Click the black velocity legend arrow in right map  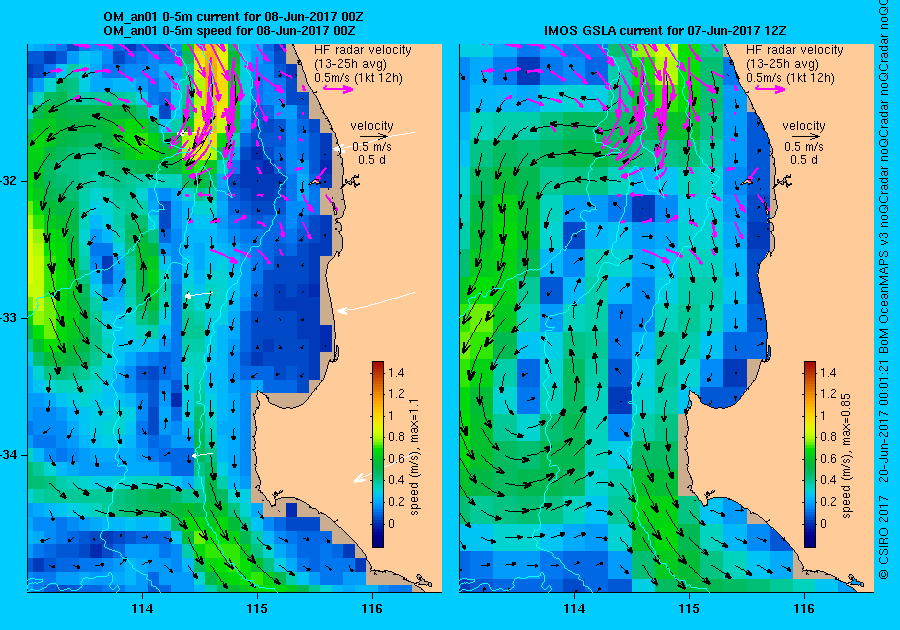[805, 137]
